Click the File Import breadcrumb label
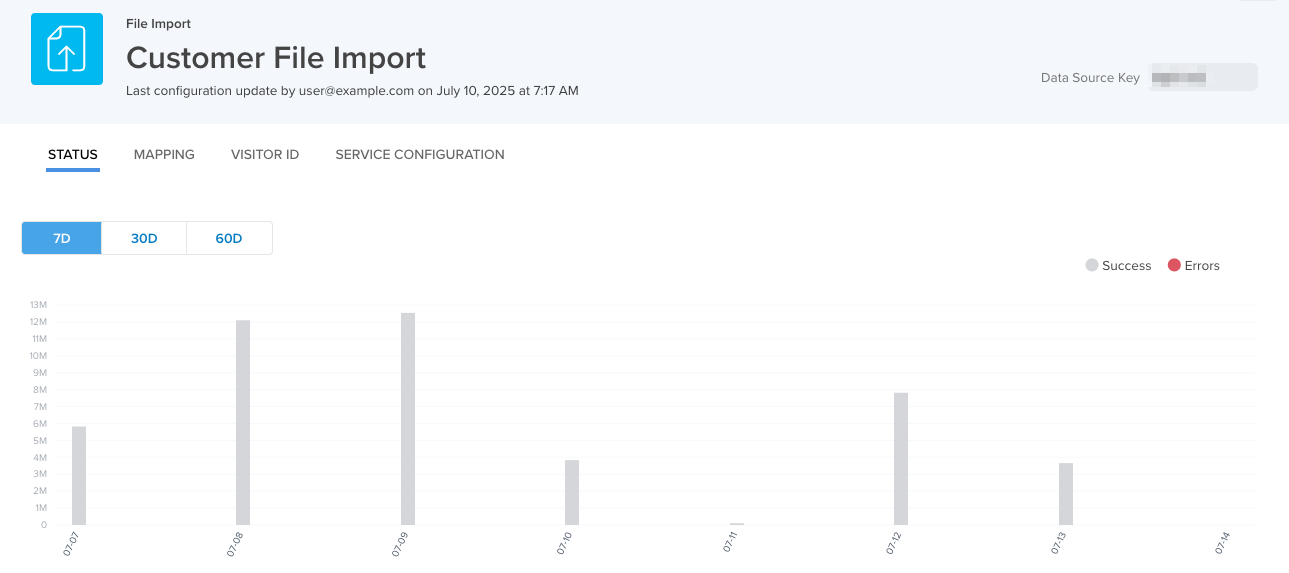The height and width of the screenshot is (573, 1289). (158, 23)
